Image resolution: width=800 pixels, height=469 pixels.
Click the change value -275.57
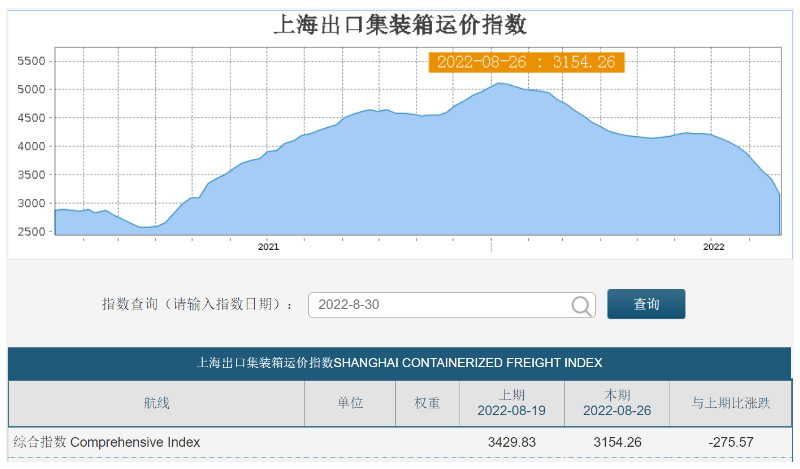pyautogui.click(x=731, y=442)
